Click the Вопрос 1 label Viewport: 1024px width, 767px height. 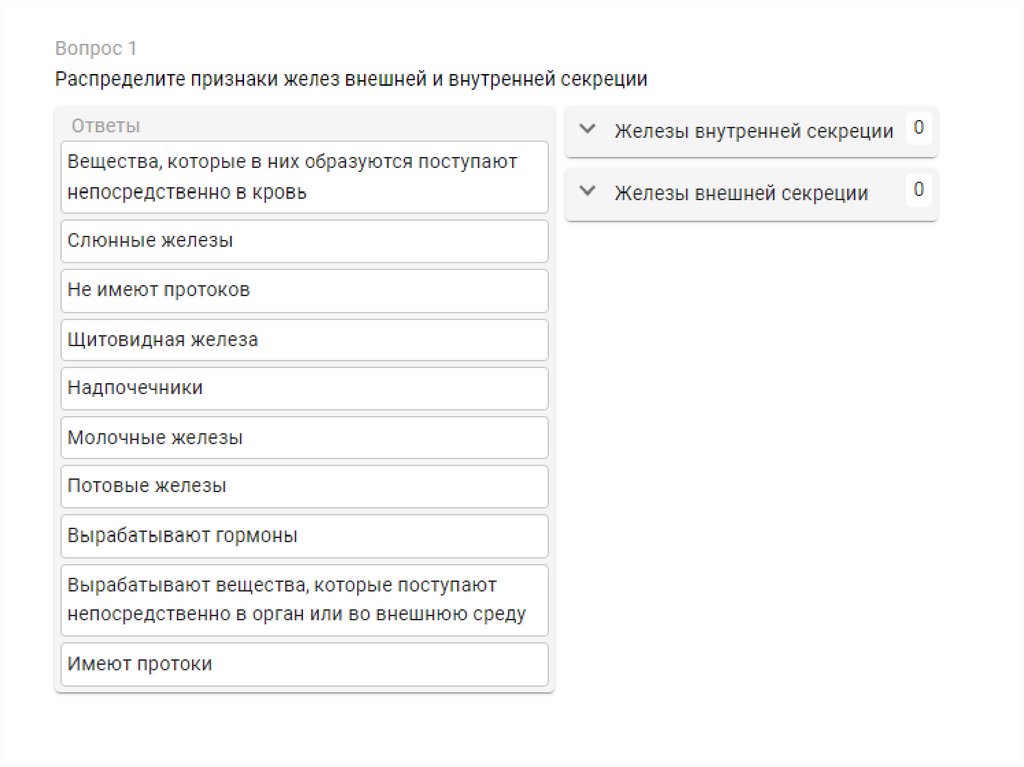pos(96,48)
